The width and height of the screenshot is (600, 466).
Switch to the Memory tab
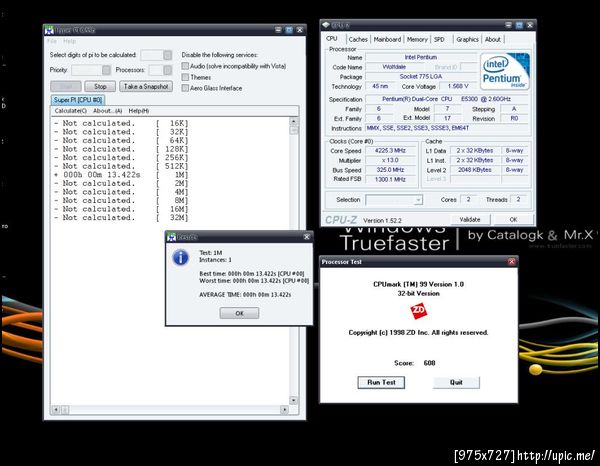(x=417, y=39)
